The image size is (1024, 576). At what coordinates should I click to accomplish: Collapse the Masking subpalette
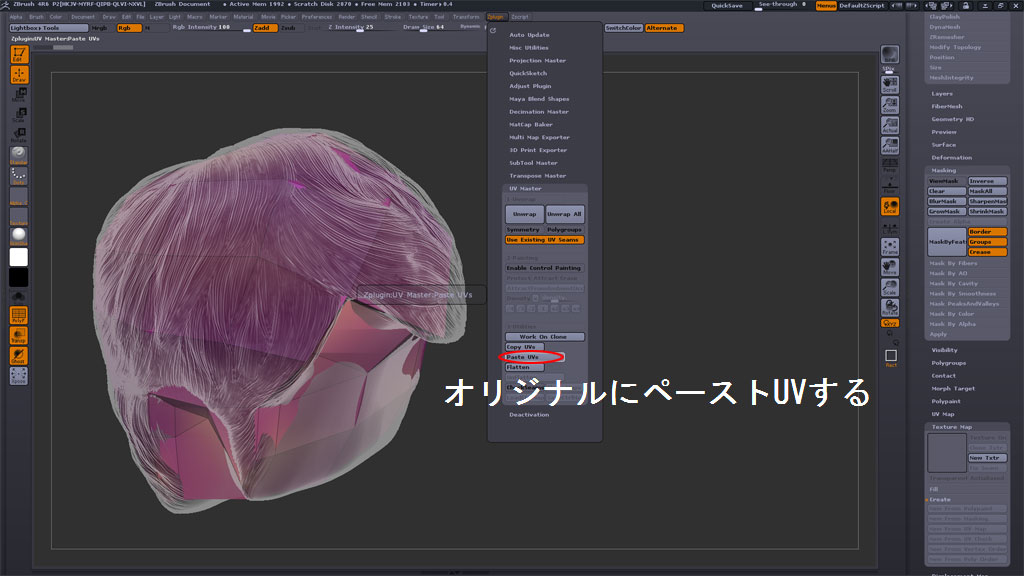[x=944, y=170]
